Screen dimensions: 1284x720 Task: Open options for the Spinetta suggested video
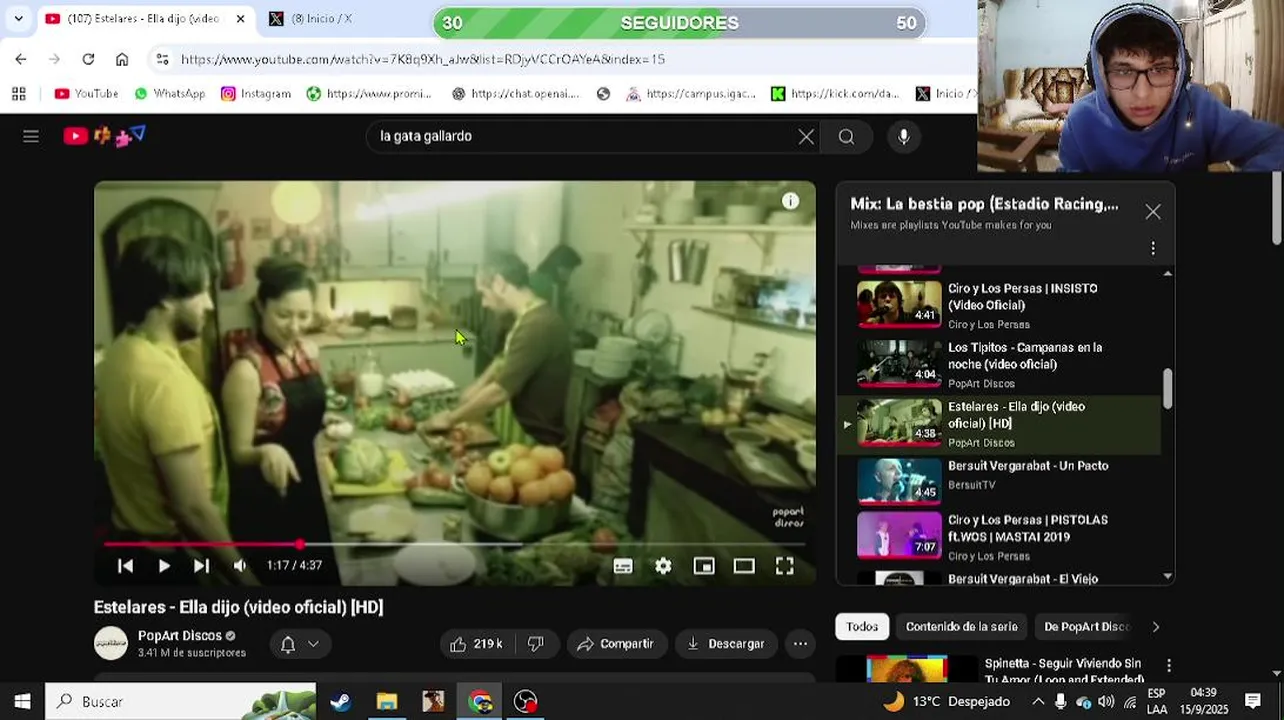(x=1168, y=666)
